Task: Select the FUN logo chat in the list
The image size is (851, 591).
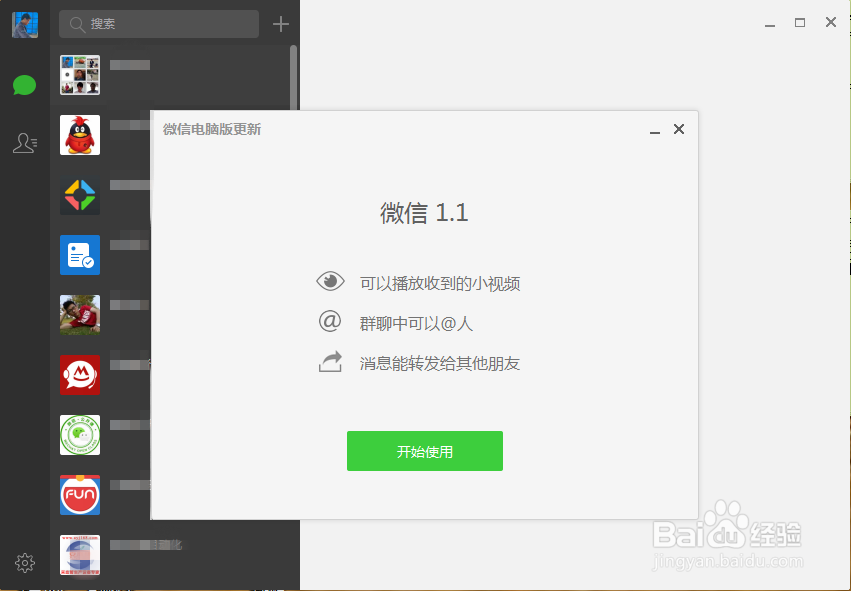Action: [79, 495]
